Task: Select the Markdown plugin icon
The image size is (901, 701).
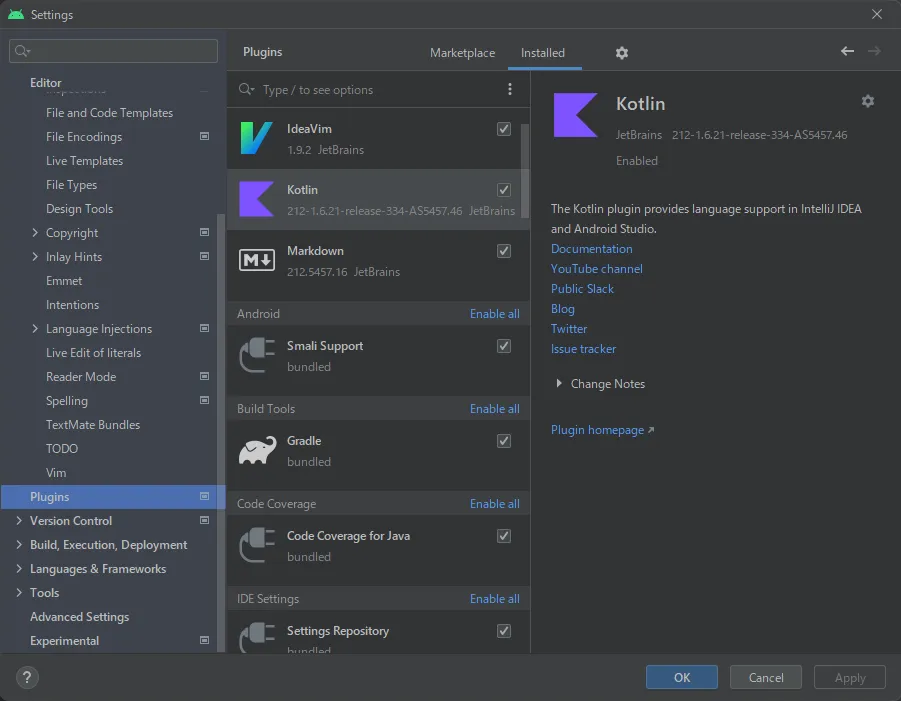Action: (x=256, y=261)
